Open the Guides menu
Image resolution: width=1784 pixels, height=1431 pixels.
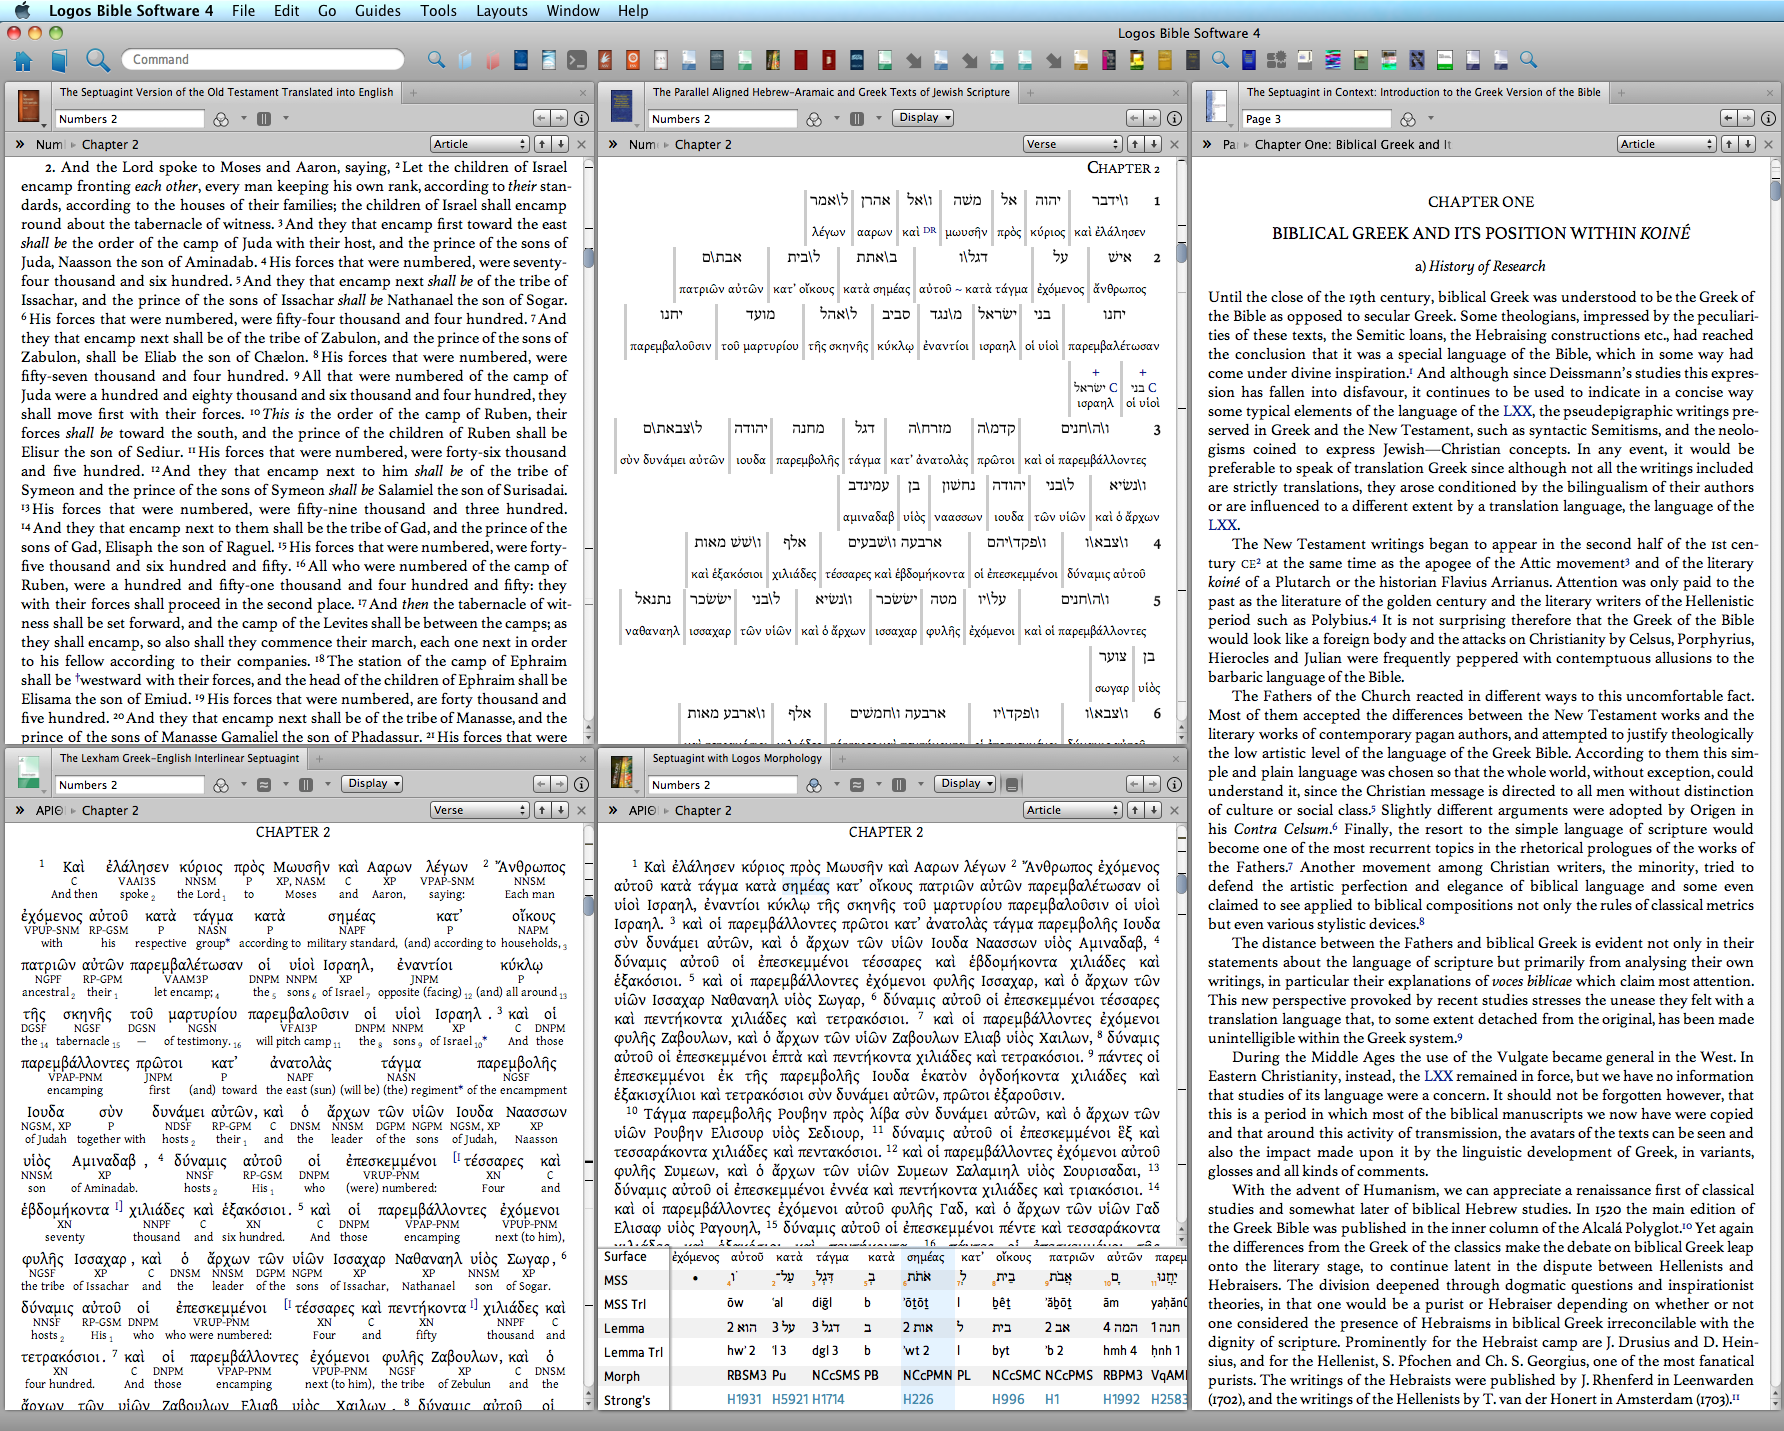click(378, 11)
